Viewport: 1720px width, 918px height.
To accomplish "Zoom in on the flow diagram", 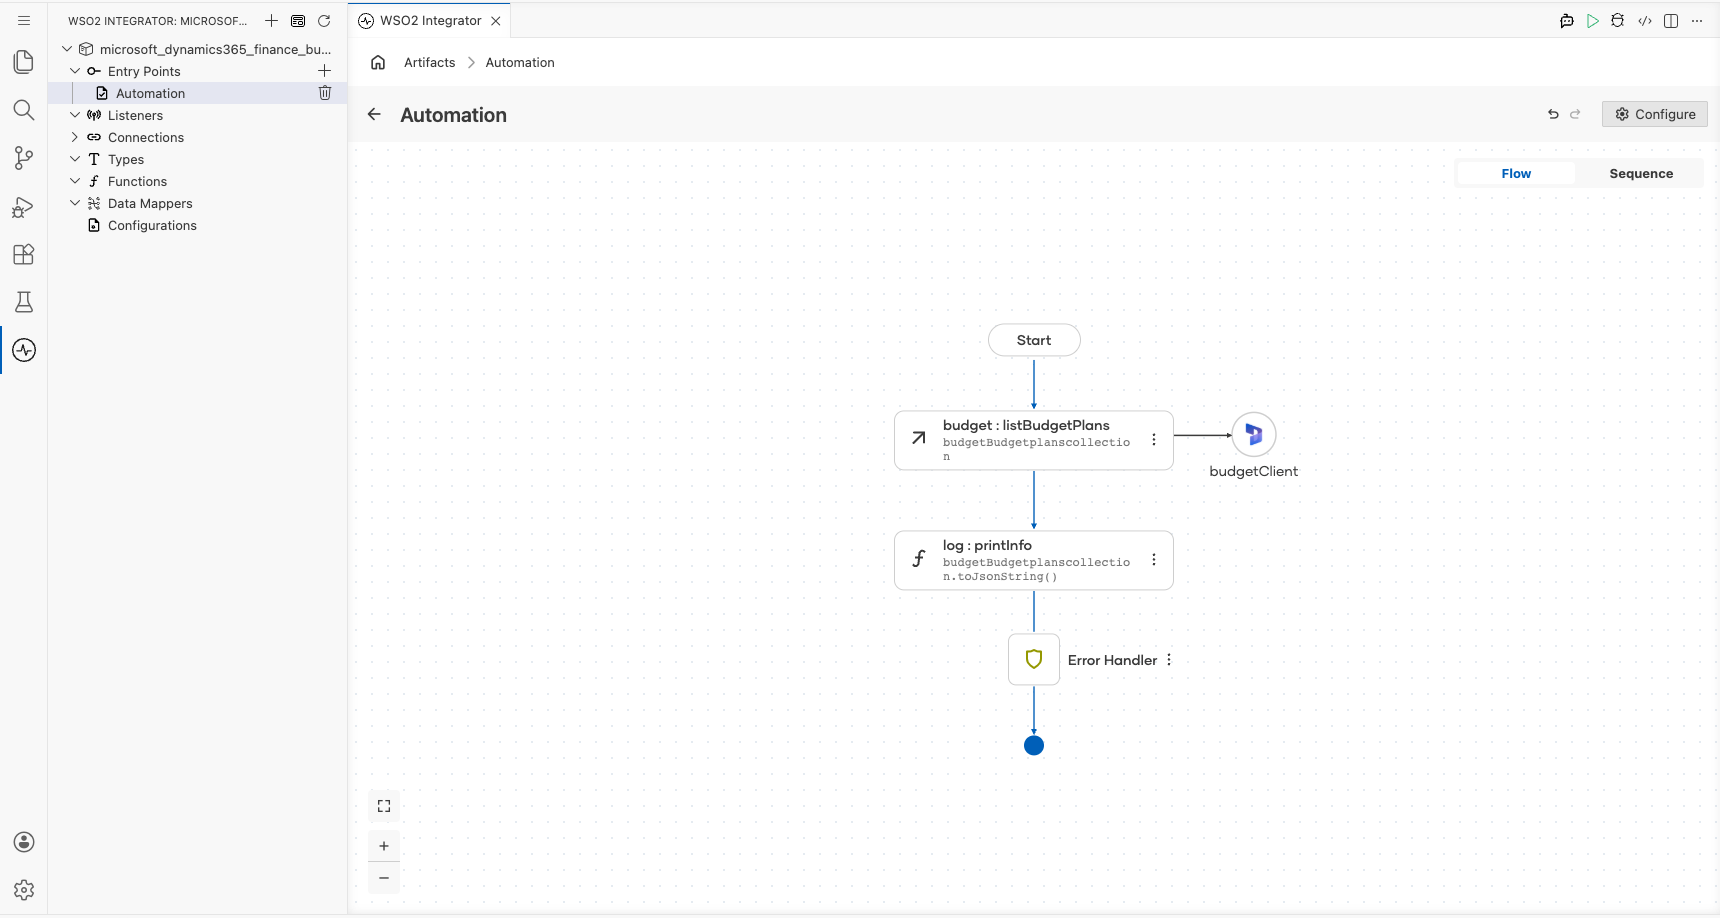I will tap(384, 846).
